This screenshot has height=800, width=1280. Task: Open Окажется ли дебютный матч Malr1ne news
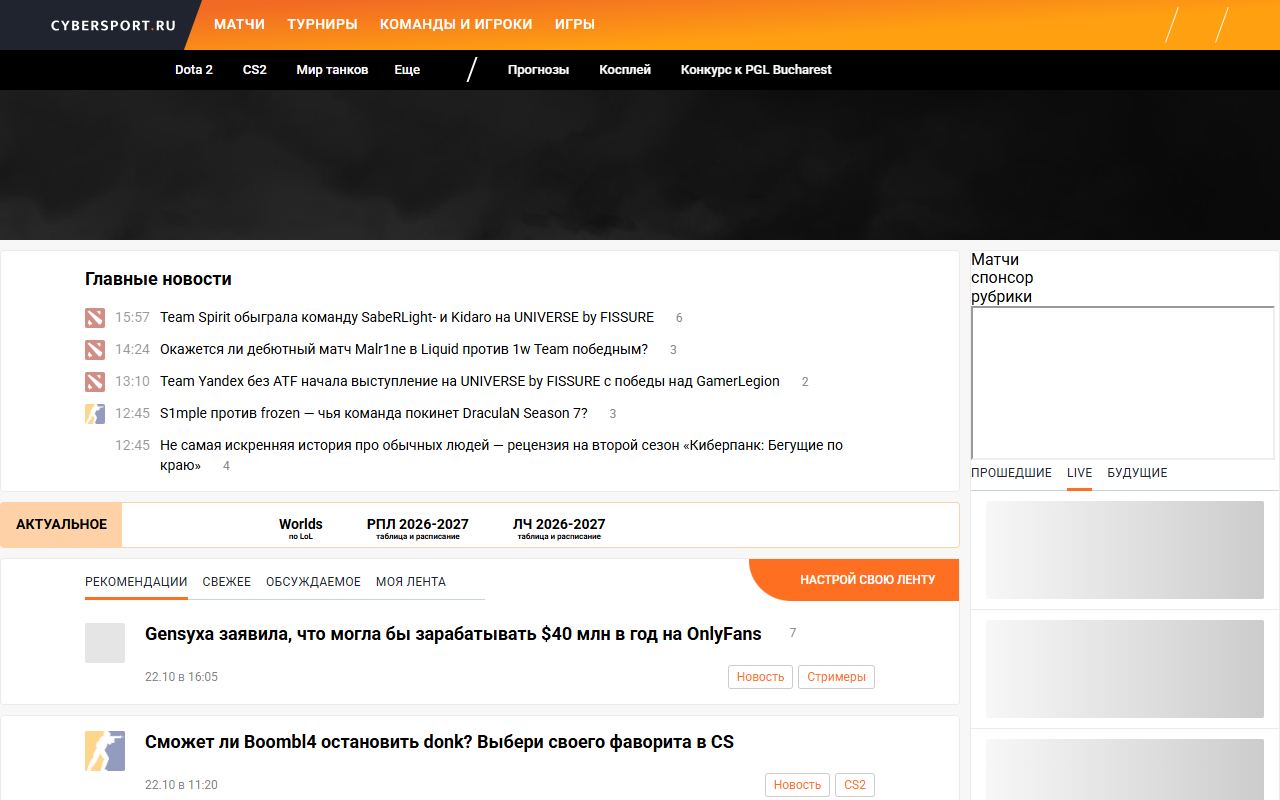point(404,349)
